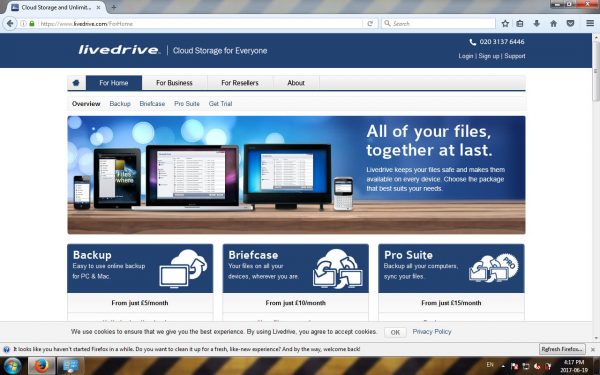Click the home icon in site navigation
Image resolution: width=600 pixels, height=375 pixels.
pos(76,83)
